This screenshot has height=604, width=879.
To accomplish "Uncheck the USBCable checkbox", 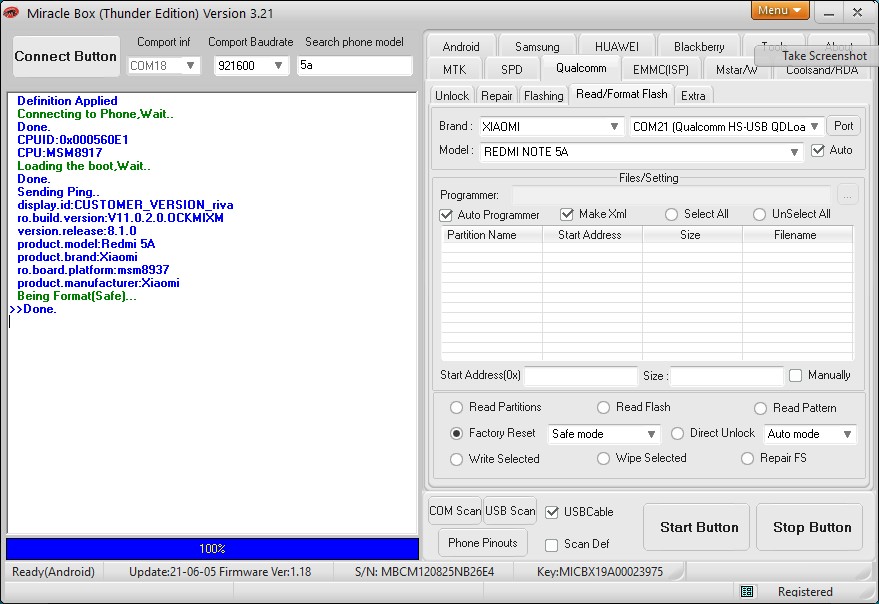I will tap(552, 512).
